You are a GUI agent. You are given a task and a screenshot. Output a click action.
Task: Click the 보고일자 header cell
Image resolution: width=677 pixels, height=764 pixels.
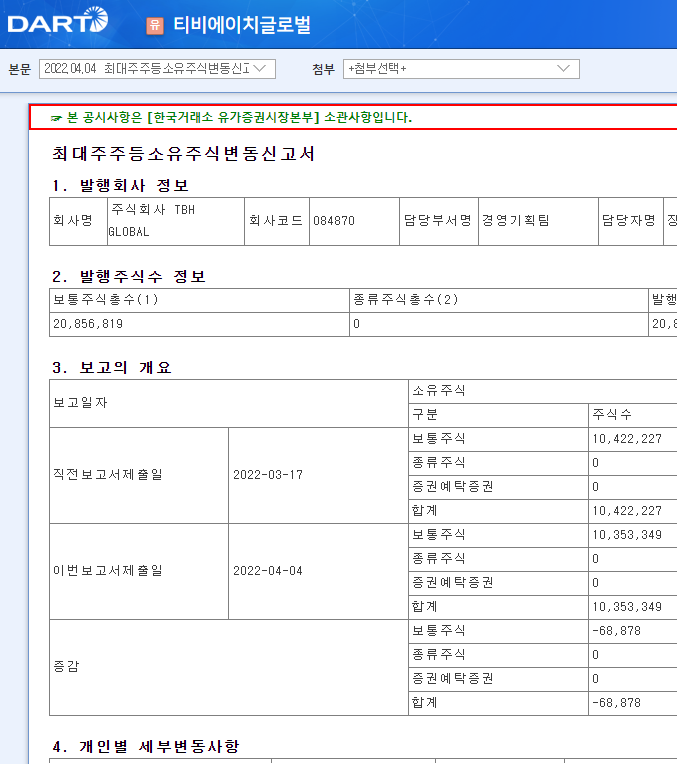pos(229,403)
